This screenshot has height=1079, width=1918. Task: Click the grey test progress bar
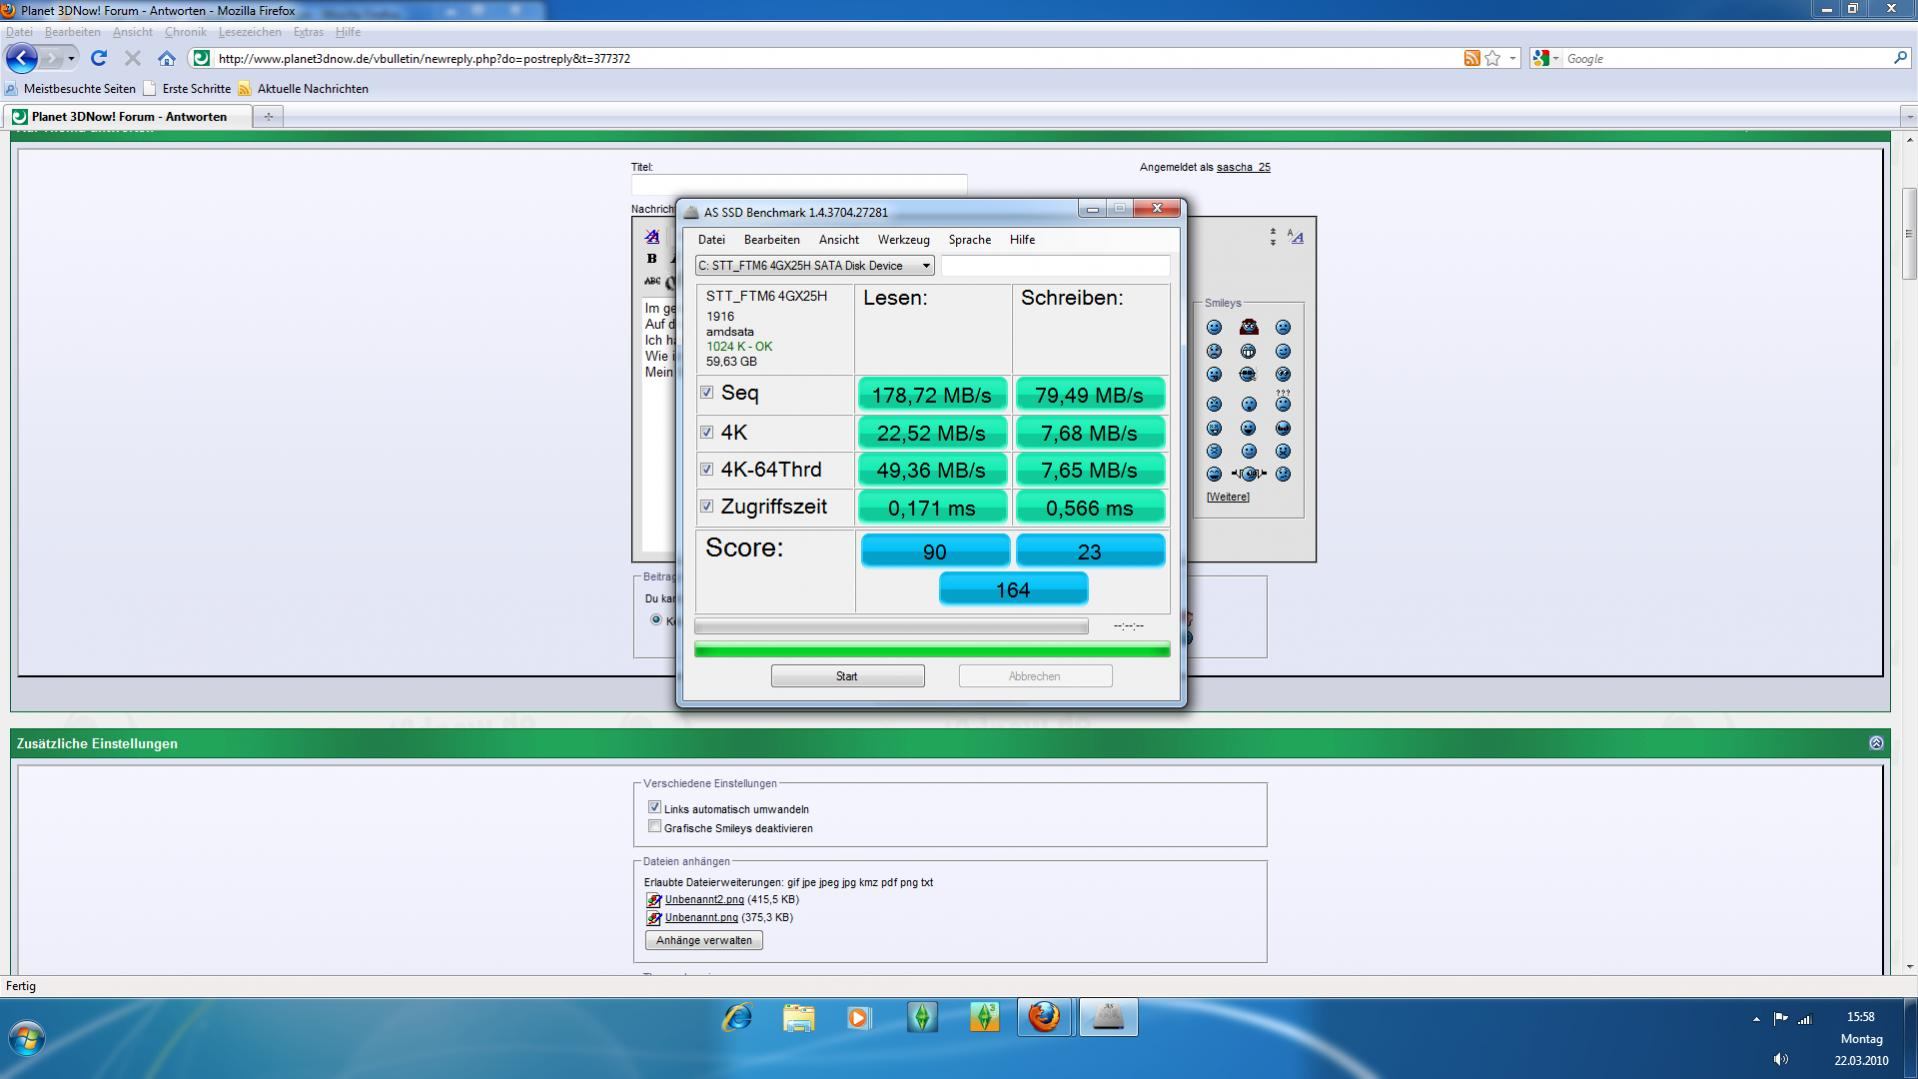[x=891, y=626]
